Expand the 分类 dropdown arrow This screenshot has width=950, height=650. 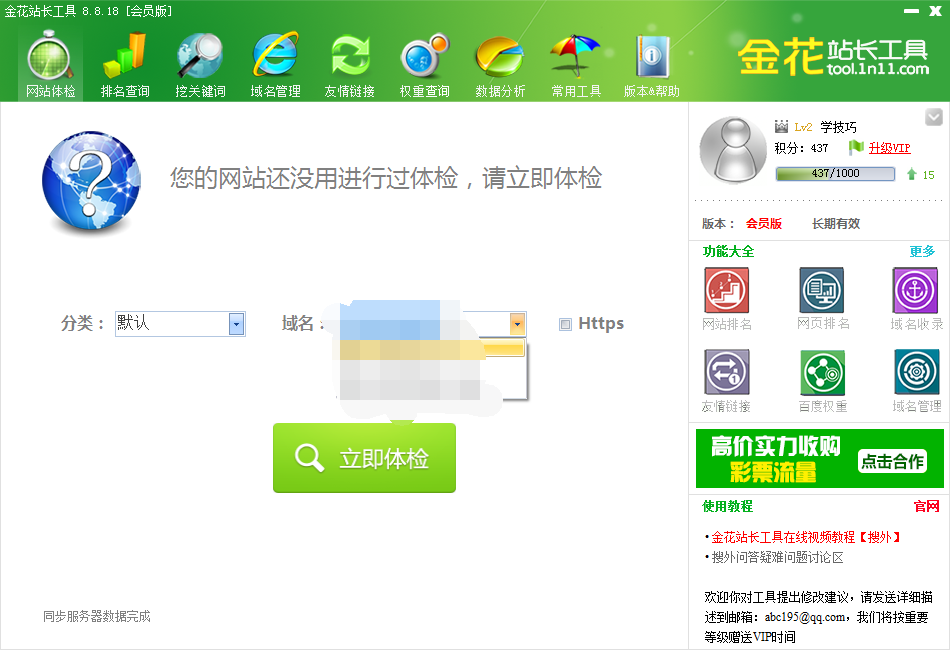coord(236,324)
